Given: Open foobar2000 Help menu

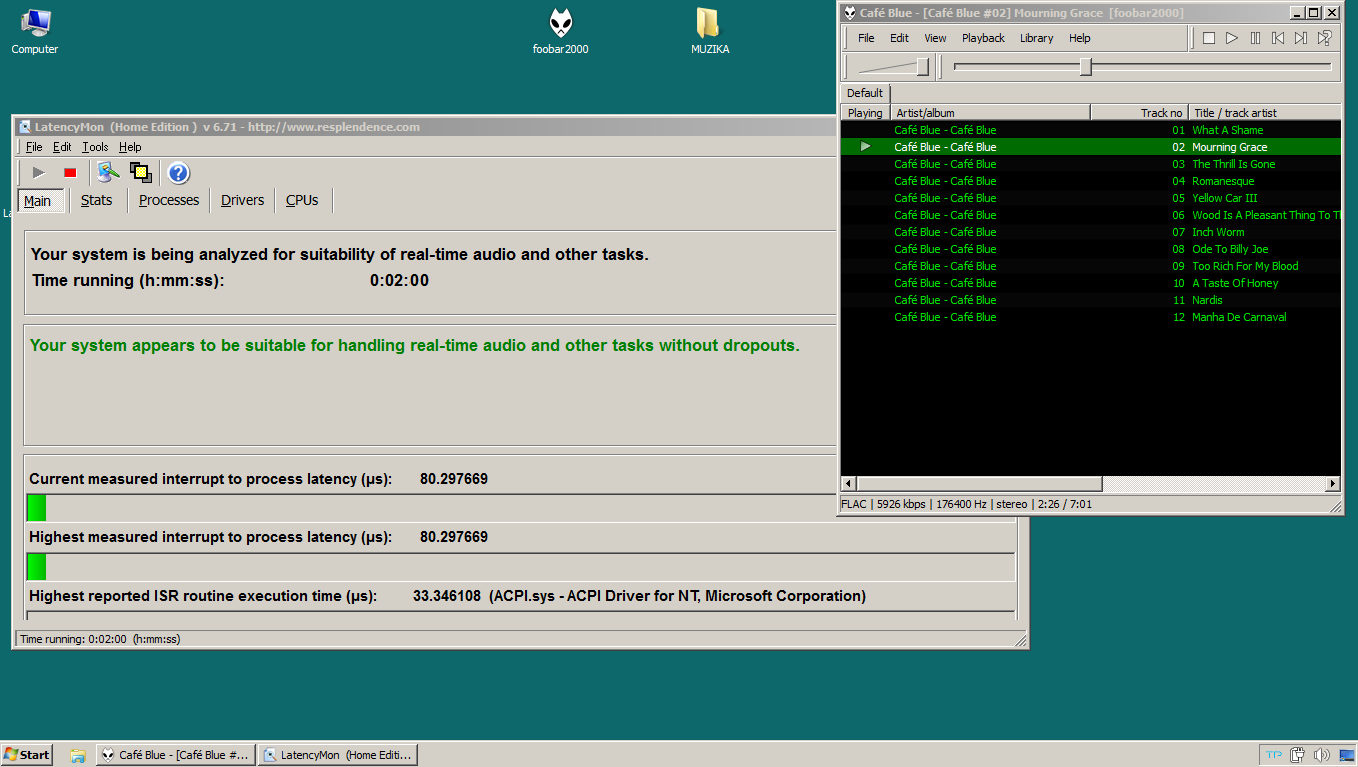Looking at the screenshot, I should pyautogui.click(x=1080, y=38).
